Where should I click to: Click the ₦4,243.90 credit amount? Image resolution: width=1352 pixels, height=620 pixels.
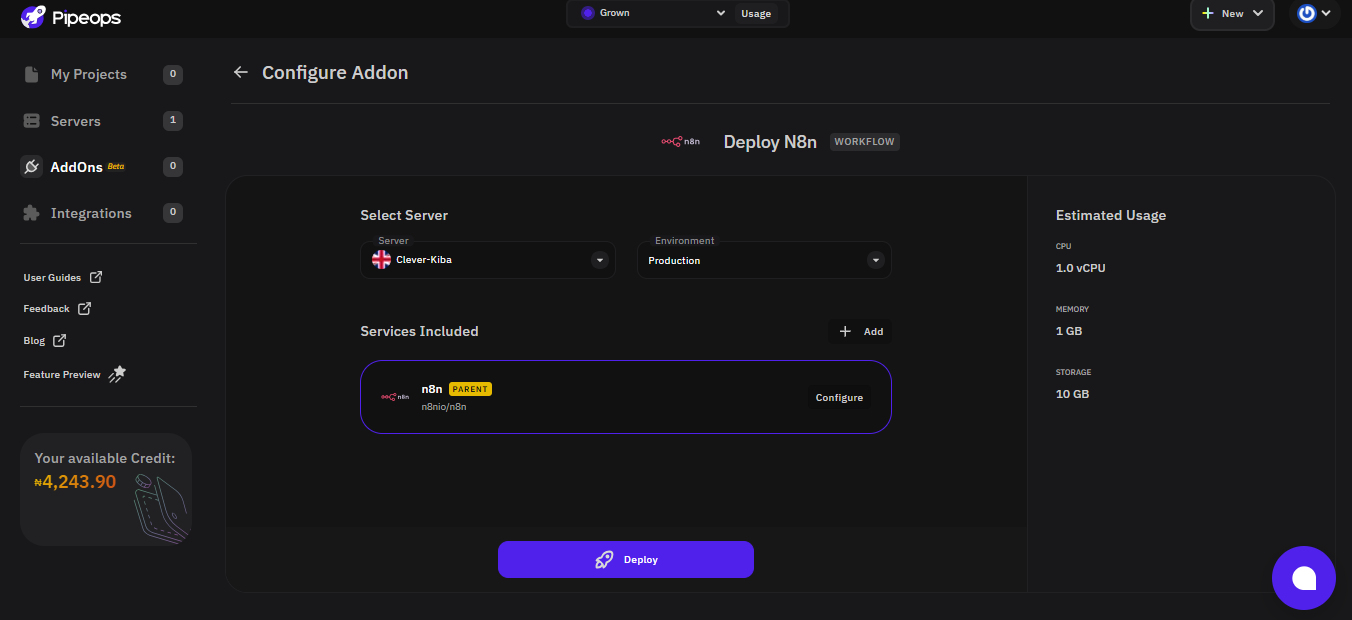pyautogui.click(x=75, y=482)
